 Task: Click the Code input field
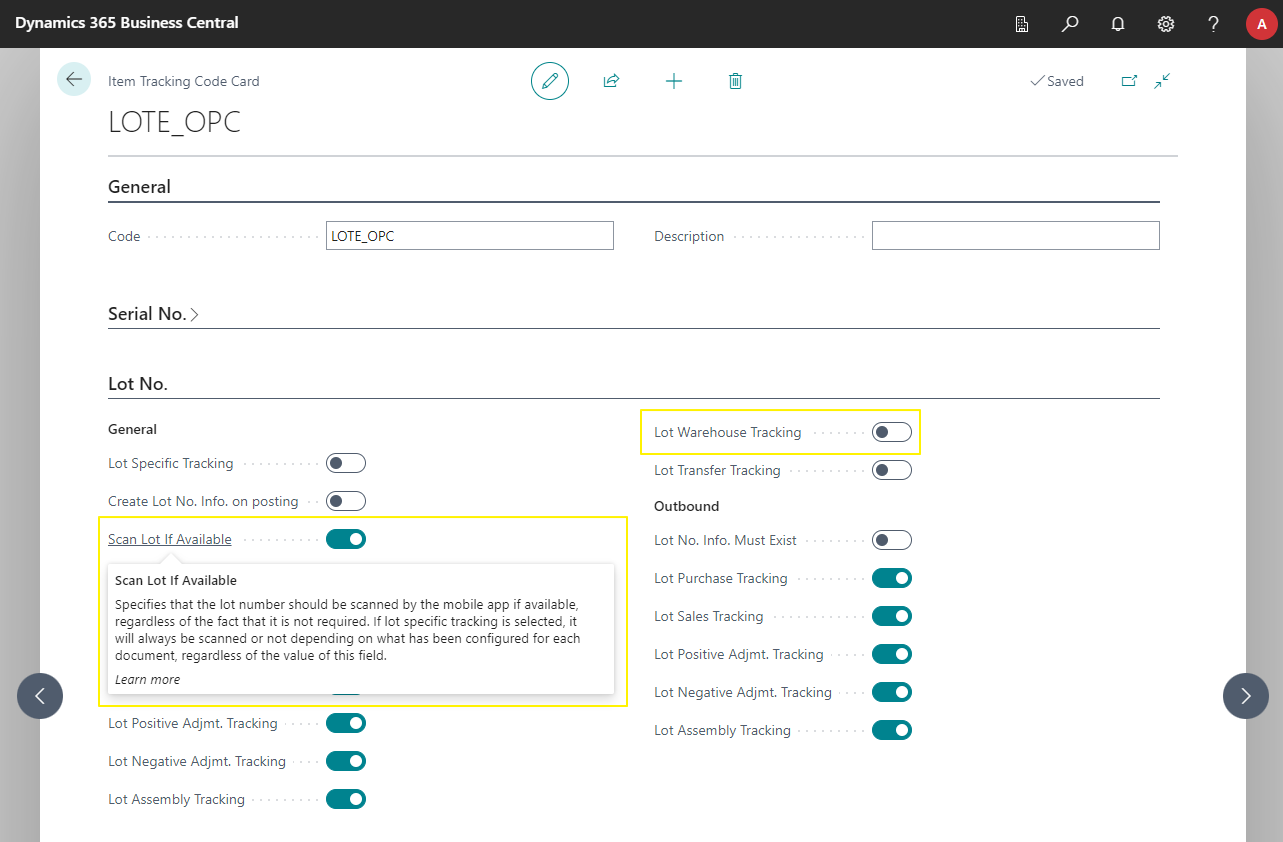click(469, 236)
